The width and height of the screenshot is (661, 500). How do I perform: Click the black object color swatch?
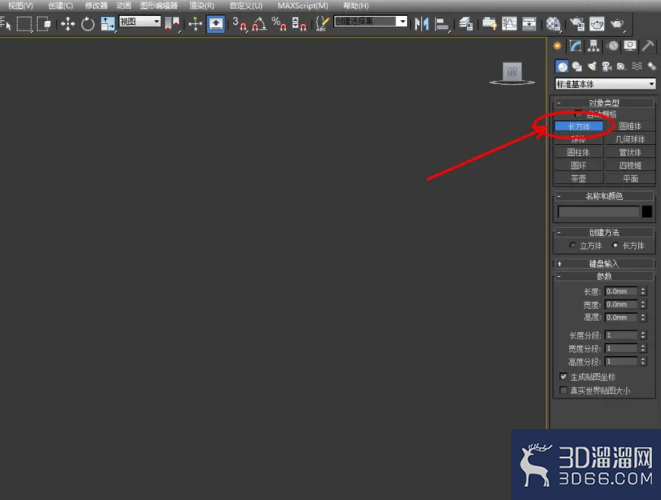click(647, 212)
